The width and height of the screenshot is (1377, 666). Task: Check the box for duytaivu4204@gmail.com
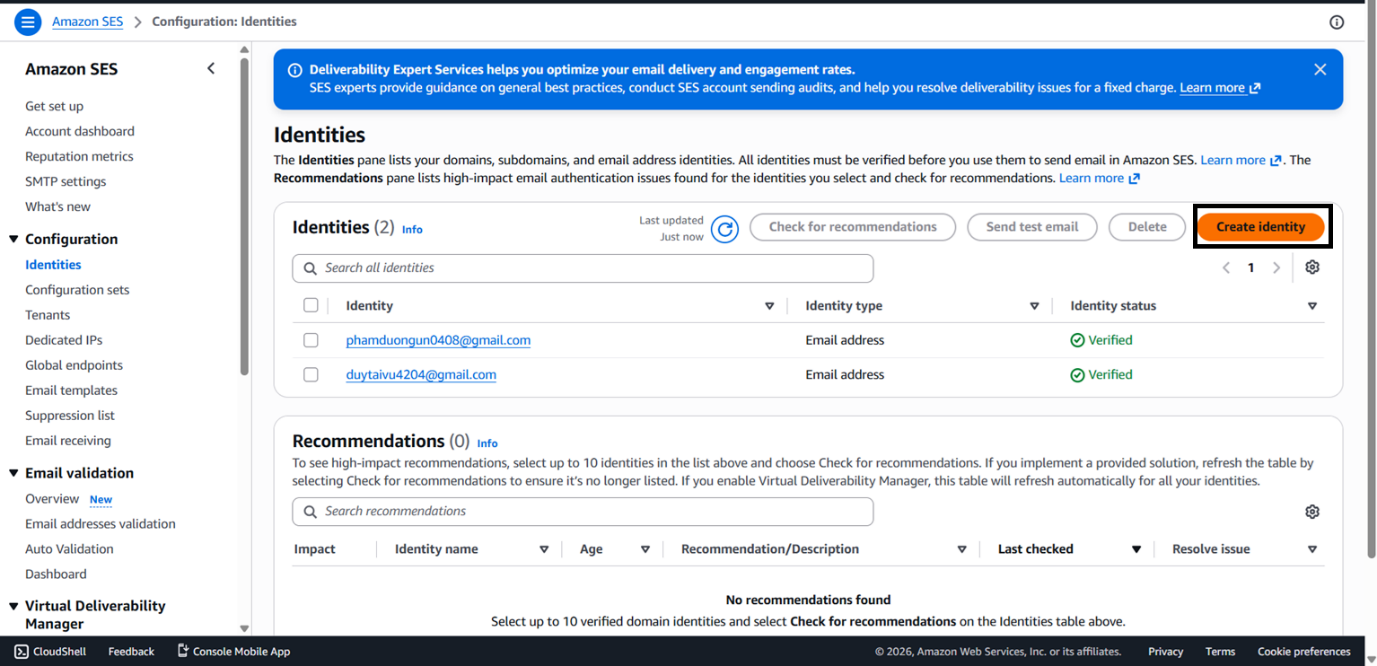pyautogui.click(x=311, y=374)
